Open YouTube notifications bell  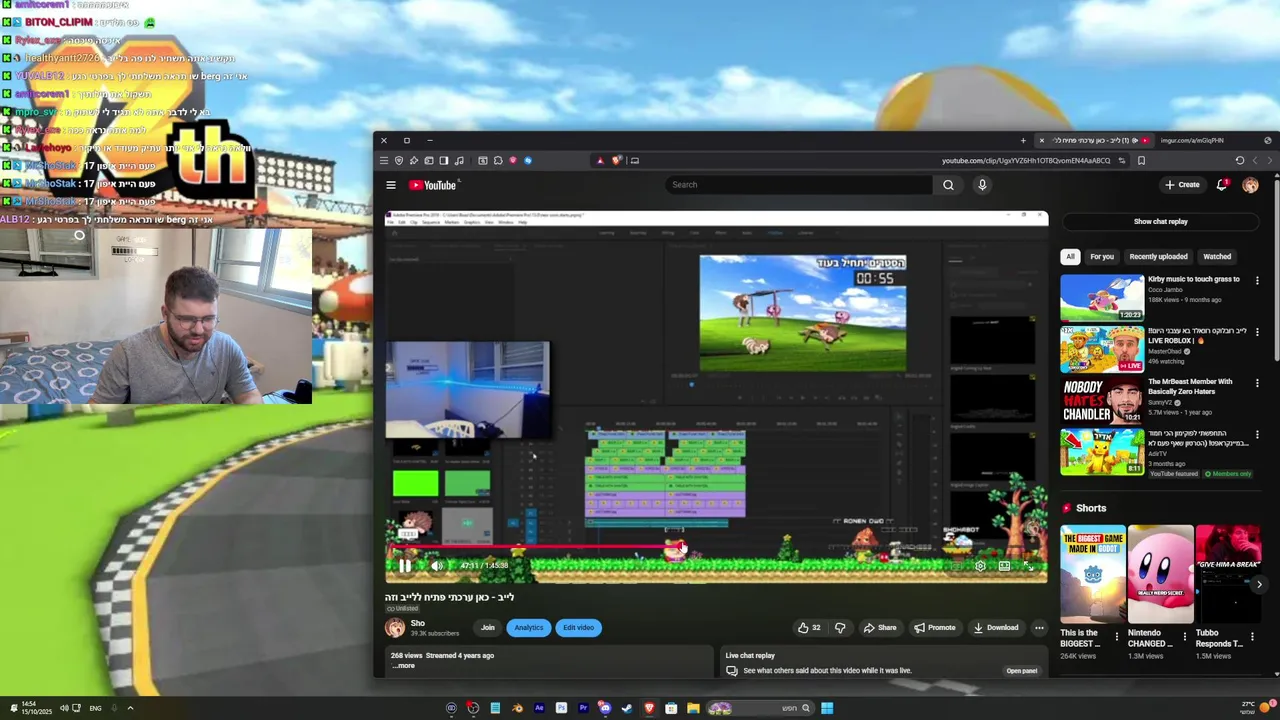click(x=1222, y=185)
